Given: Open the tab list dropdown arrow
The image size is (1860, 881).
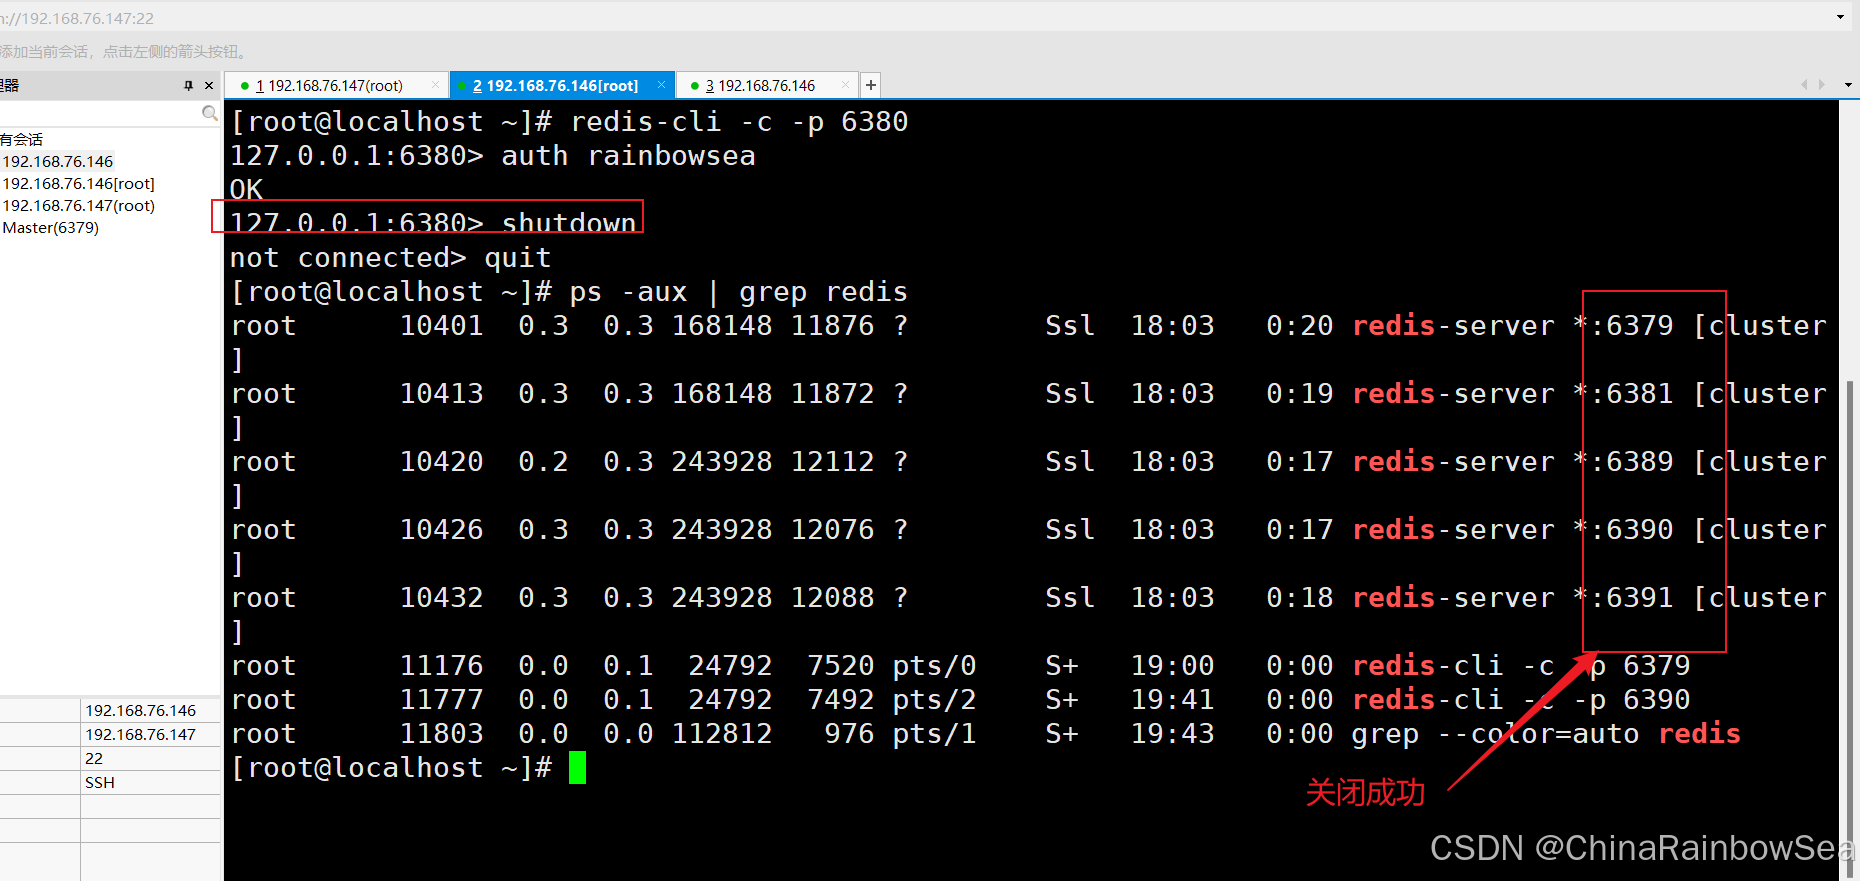Looking at the screenshot, I should click(1847, 85).
